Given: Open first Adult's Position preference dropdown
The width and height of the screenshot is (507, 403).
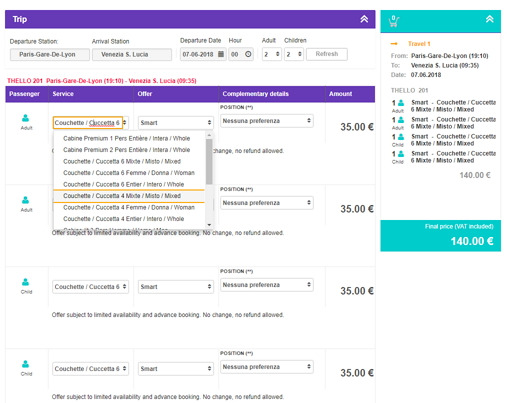Looking at the screenshot, I should (x=267, y=121).
